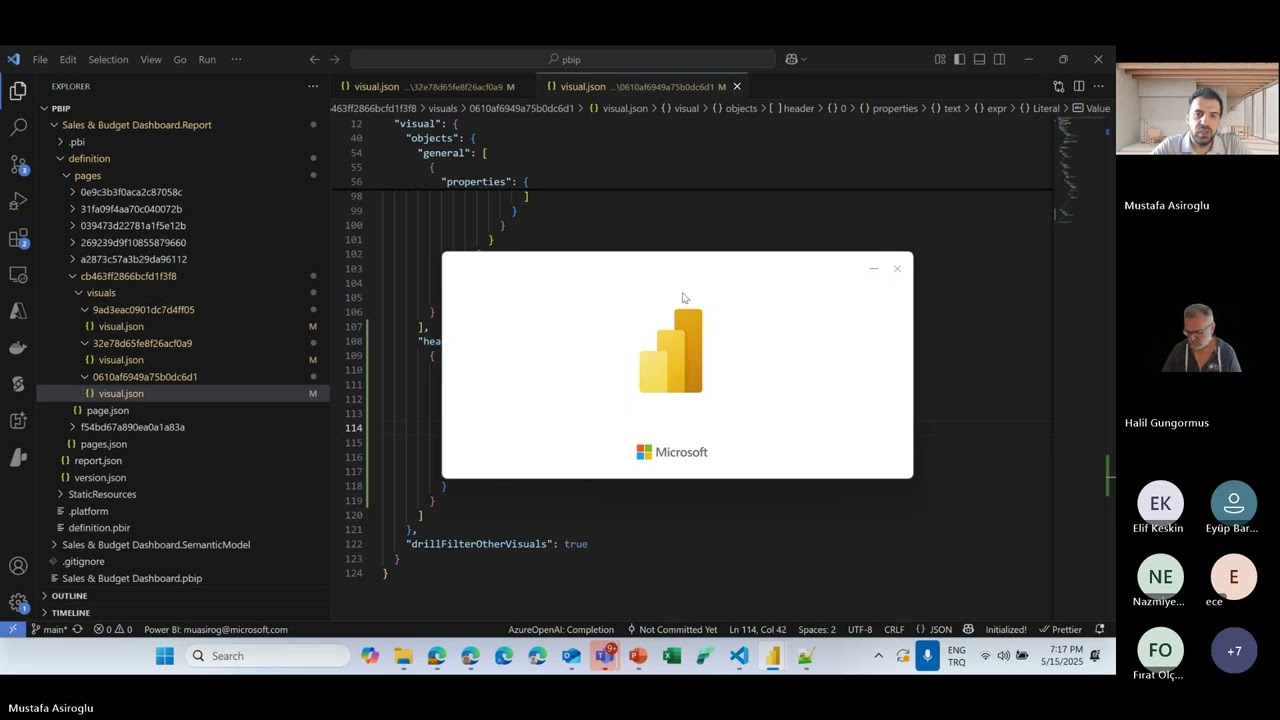Screen dimensions: 1280x720
Task: Open the Selection menu
Action: (x=108, y=60)
